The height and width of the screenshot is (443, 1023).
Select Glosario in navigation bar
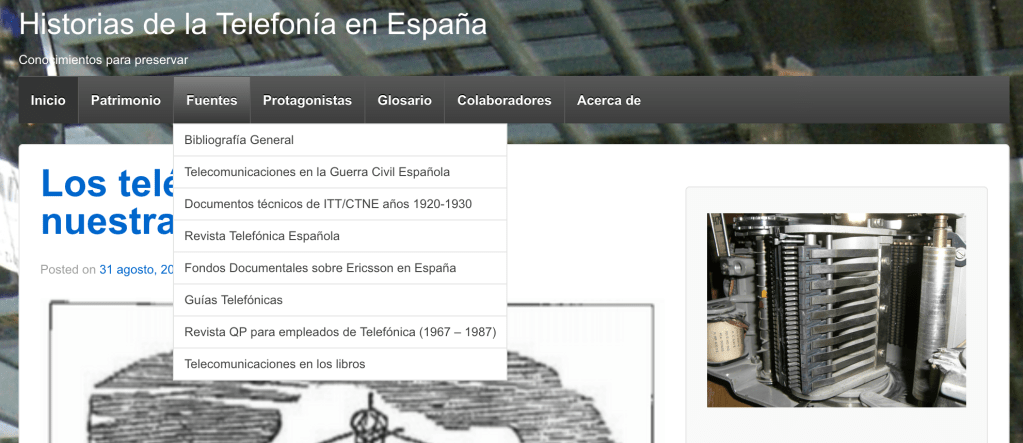coord(404,101)
